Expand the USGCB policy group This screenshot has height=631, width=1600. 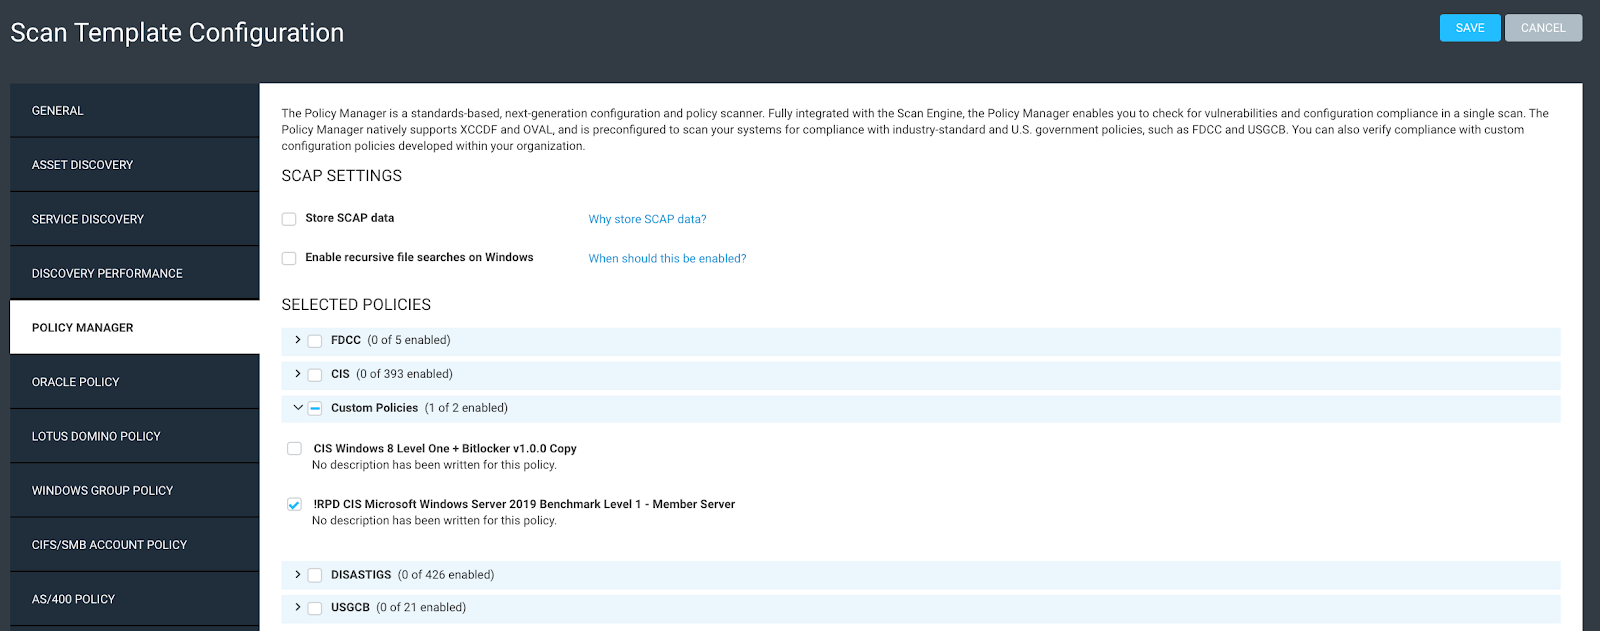pos(297,607)
